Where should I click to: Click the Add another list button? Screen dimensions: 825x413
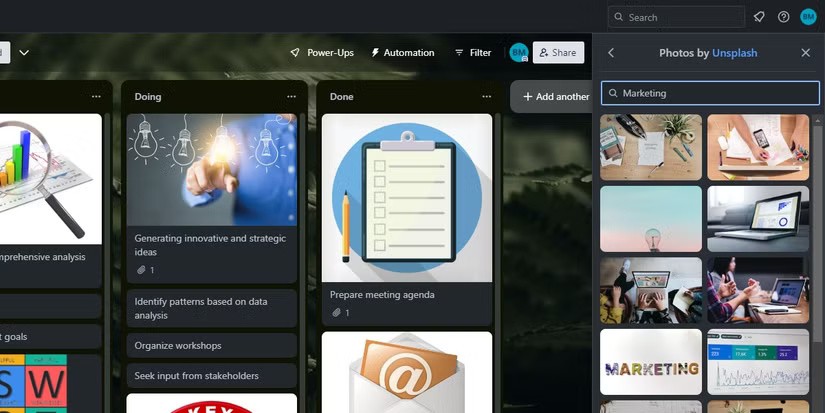(x=555, y=97)
